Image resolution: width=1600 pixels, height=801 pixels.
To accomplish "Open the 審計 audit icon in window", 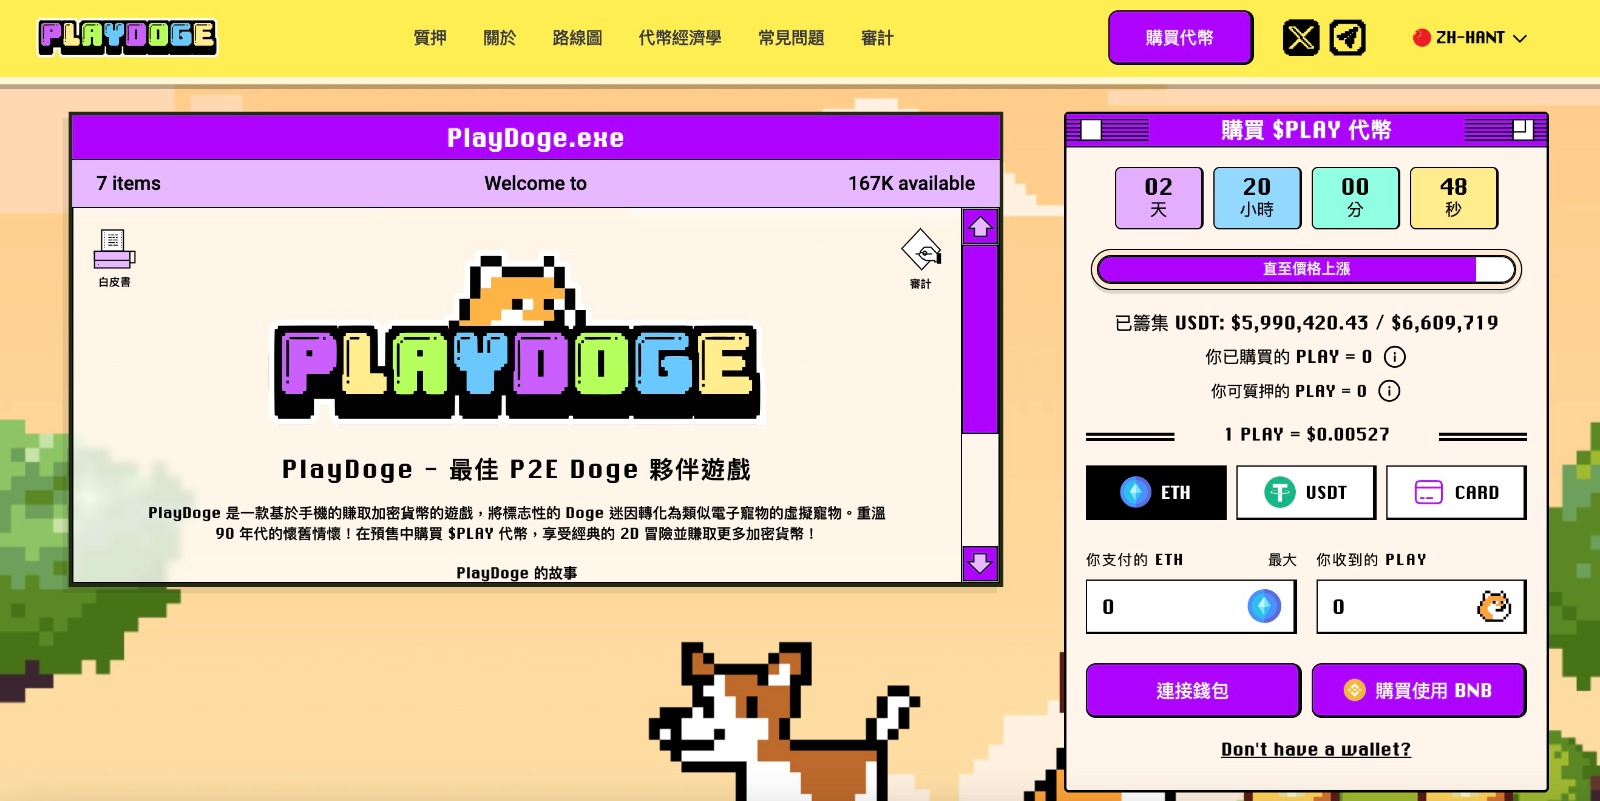I will tap(921, 259).
